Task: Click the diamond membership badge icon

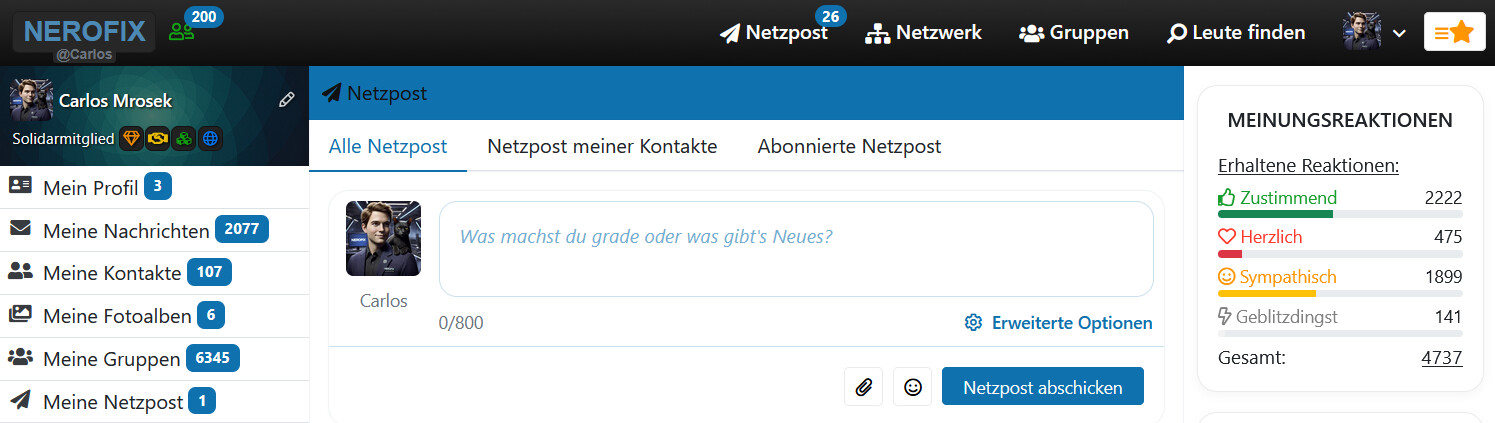Action: click(x=132, y=139)
